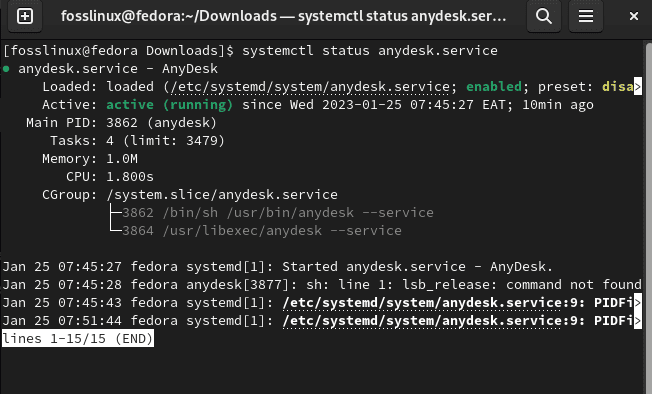
Task: Click the window title bar text
Action: pos(284,16)
